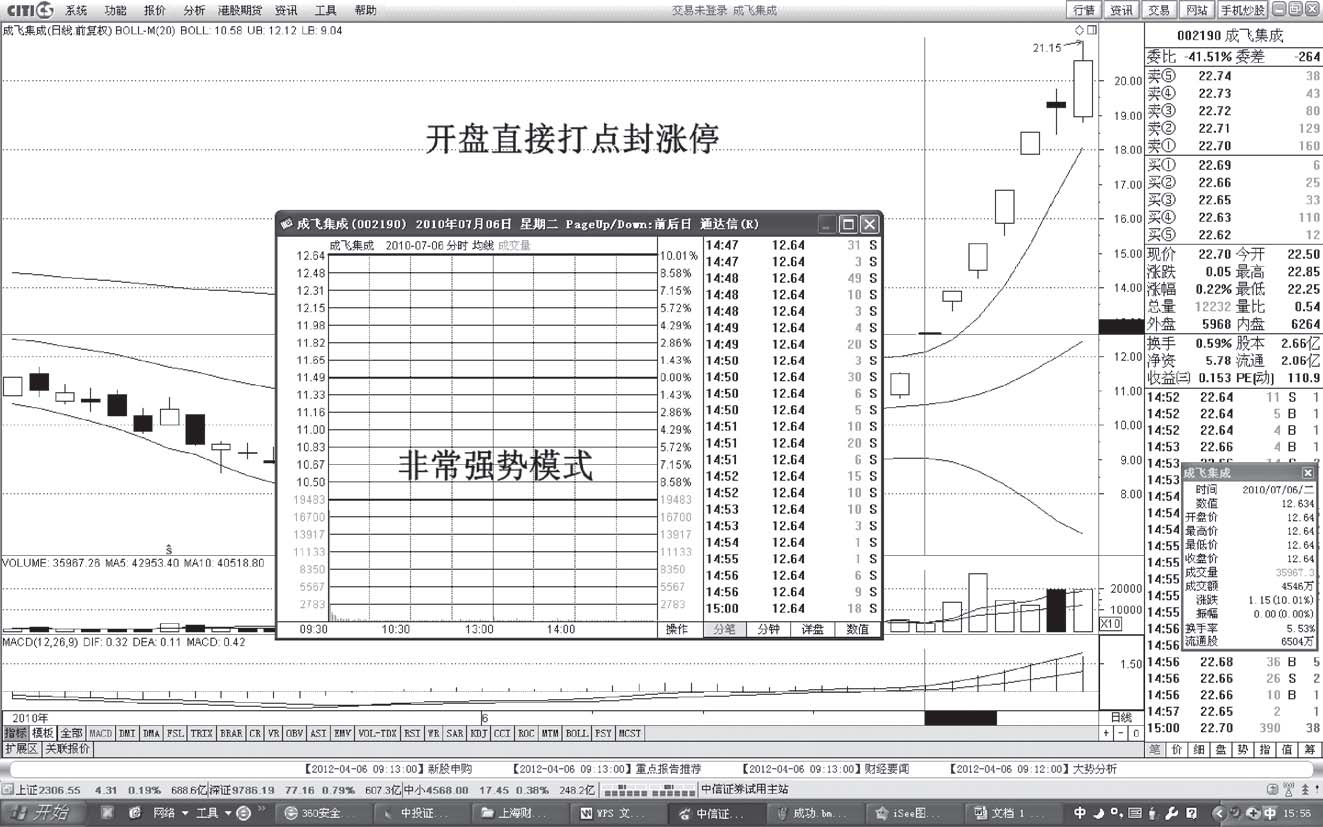
Task: Open the 操作 menu in the popup
Action: (x=678, y=630)
